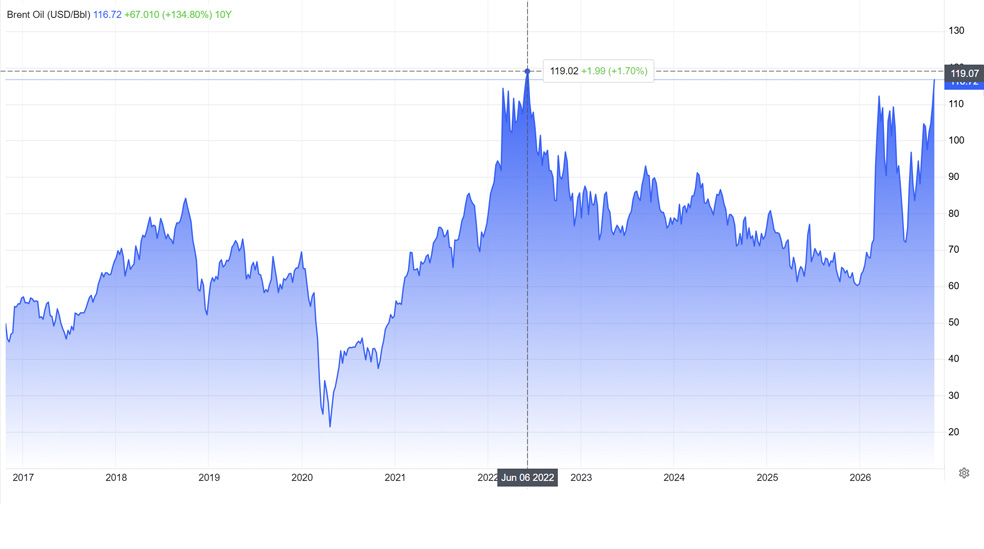The height and width of the screenshot is (549, 984).
Task: Click the 90 y-axis label
Action: click(954, 177)
